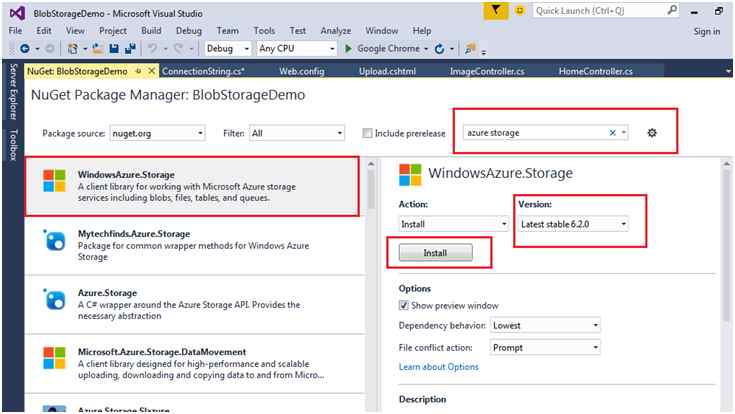
Task: Click the Find in Files toolbar icon
Action: click(x=470, y=48)
